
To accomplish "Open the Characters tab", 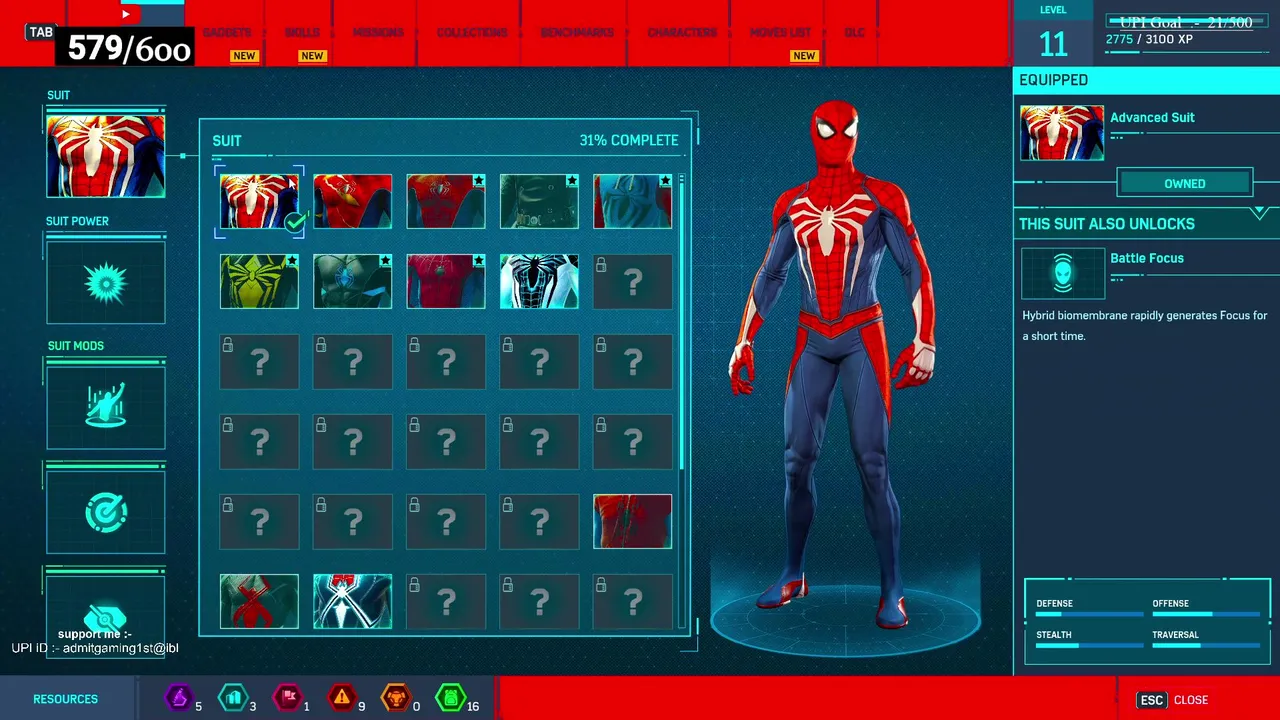I will (682, 33).
